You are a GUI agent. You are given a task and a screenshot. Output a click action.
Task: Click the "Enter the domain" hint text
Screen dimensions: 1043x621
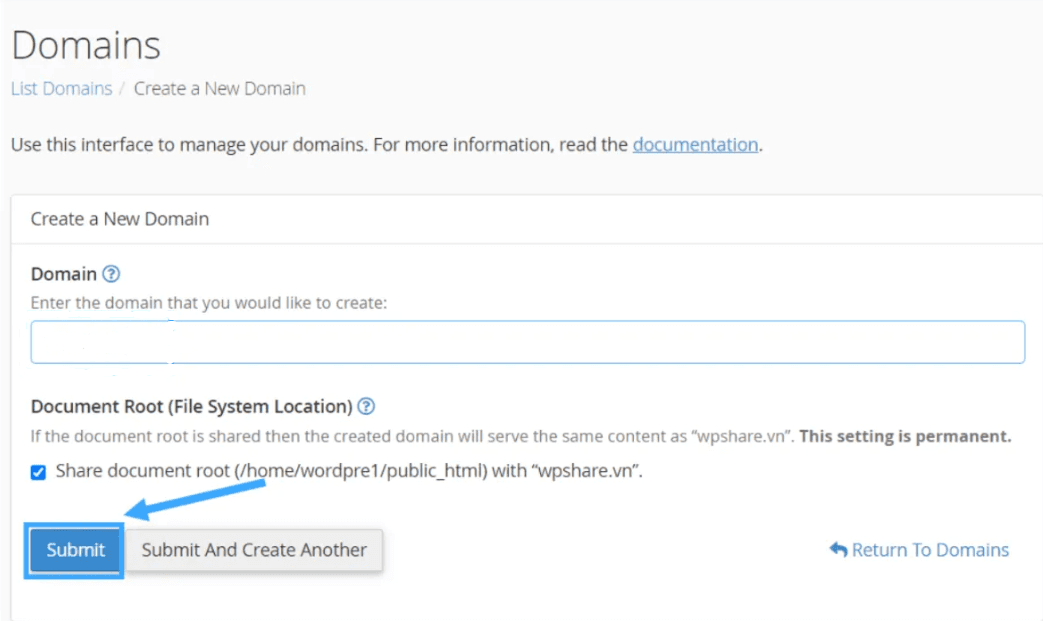(208, 302)
